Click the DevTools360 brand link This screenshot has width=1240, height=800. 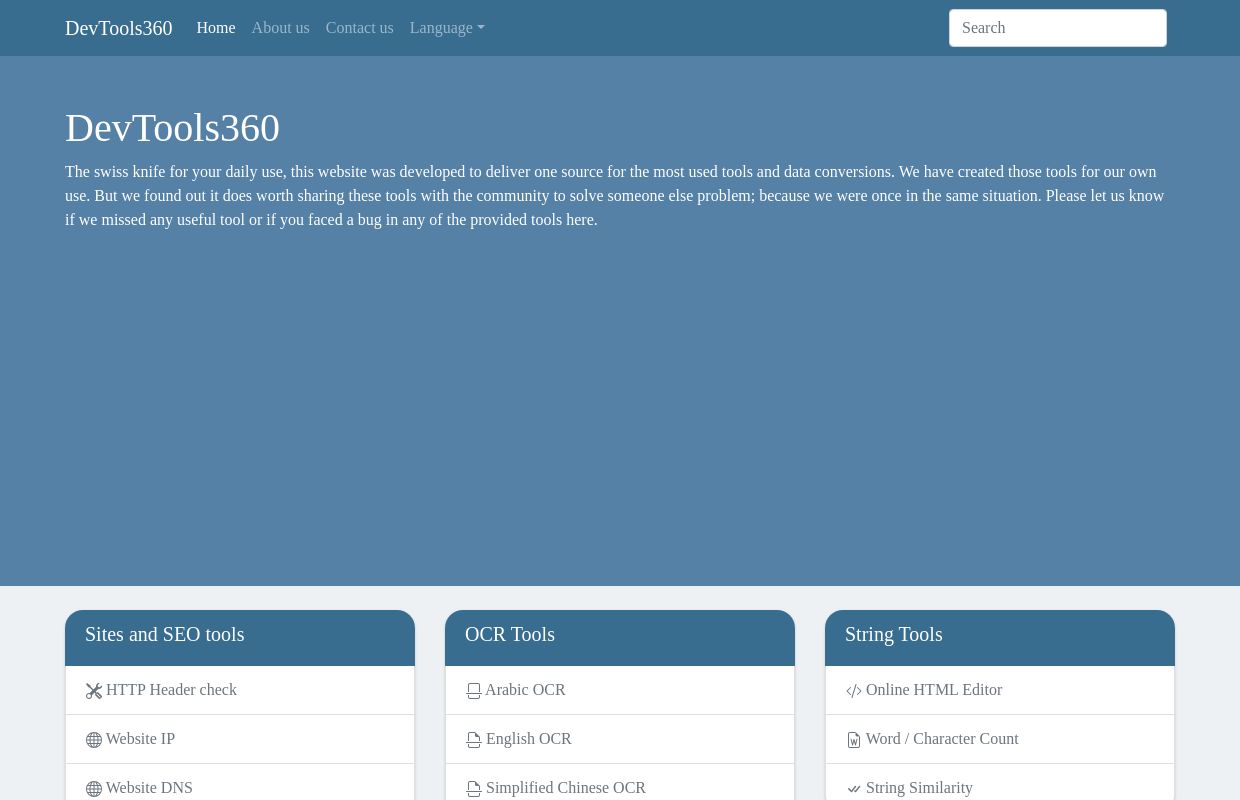[118, 28]
